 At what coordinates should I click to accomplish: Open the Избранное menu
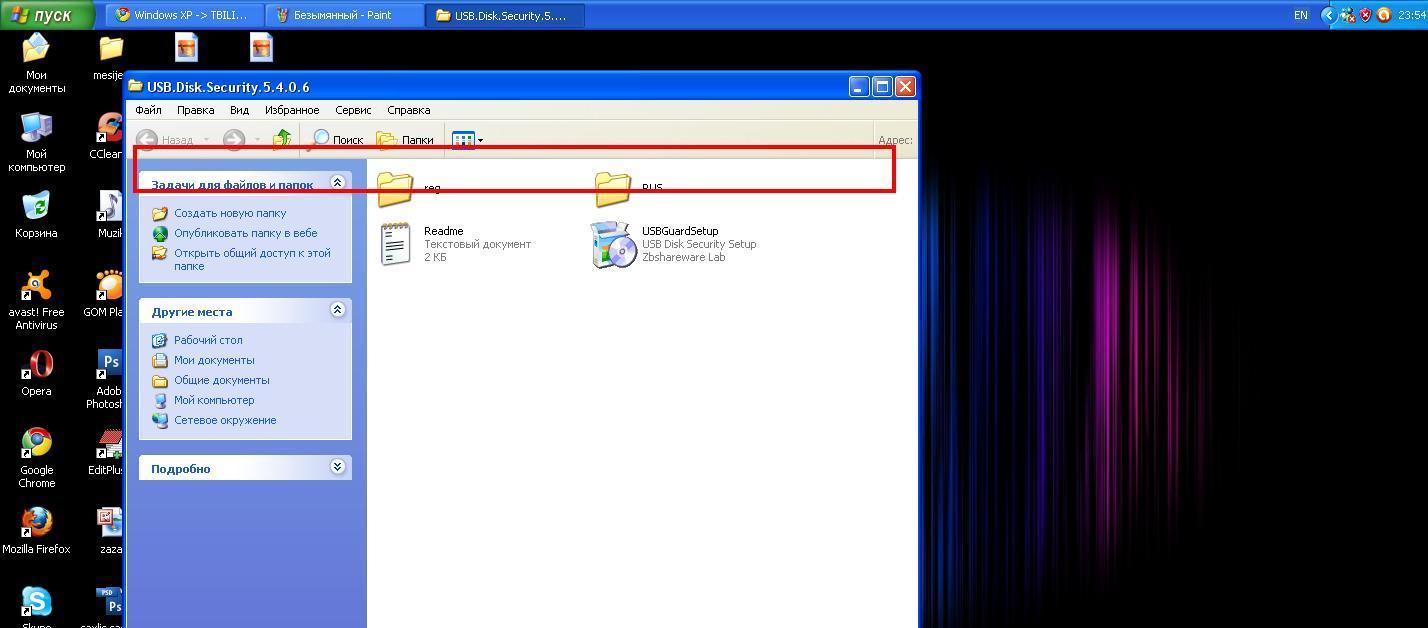coord(292,110)
